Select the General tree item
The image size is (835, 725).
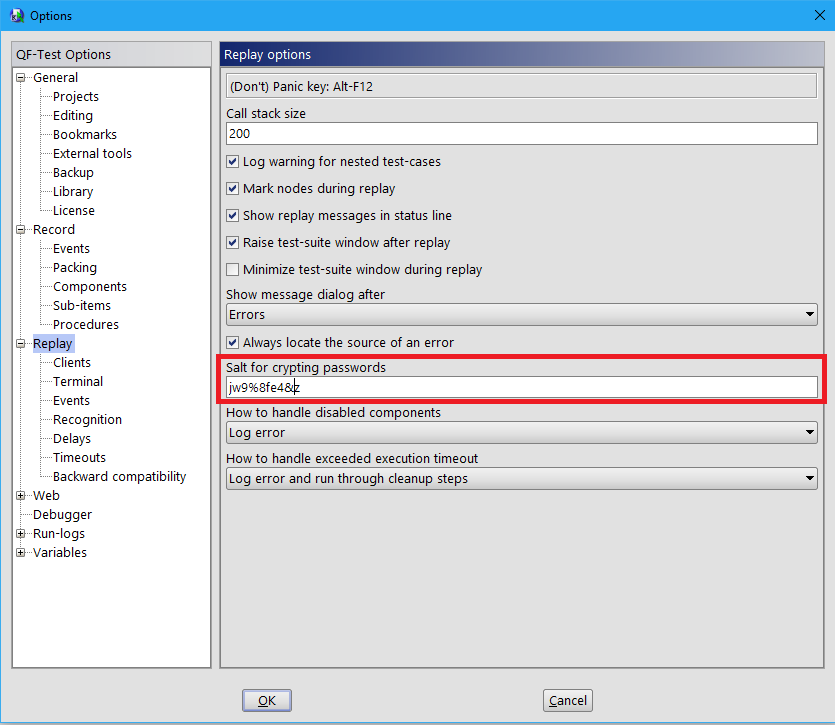[x=55, y=78]
